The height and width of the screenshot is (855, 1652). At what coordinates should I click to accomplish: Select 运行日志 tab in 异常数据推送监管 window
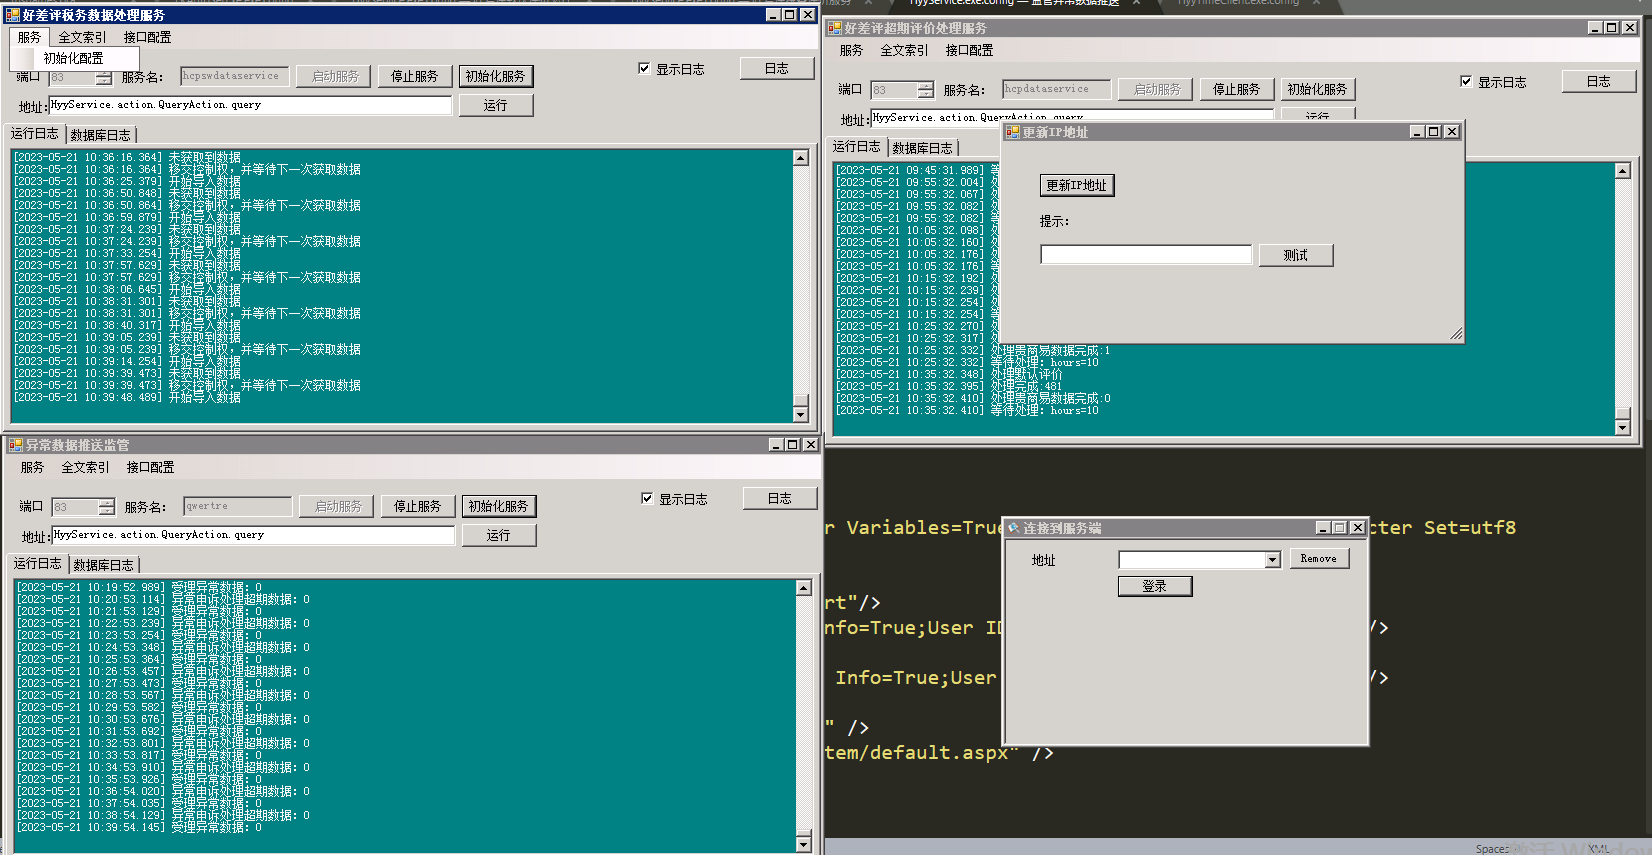[x=38, y=563]
